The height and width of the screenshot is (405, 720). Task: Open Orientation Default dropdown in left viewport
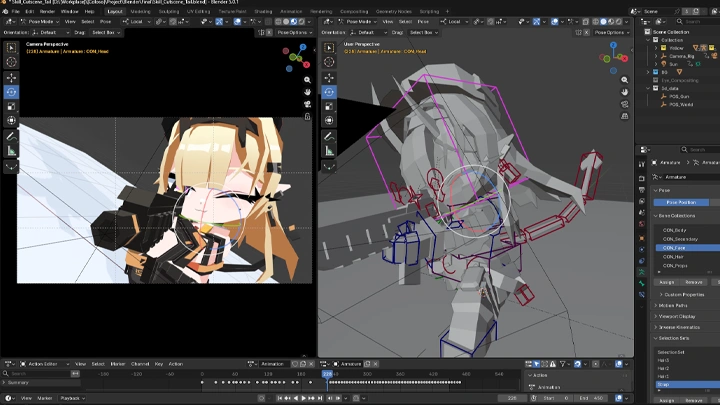51,33
